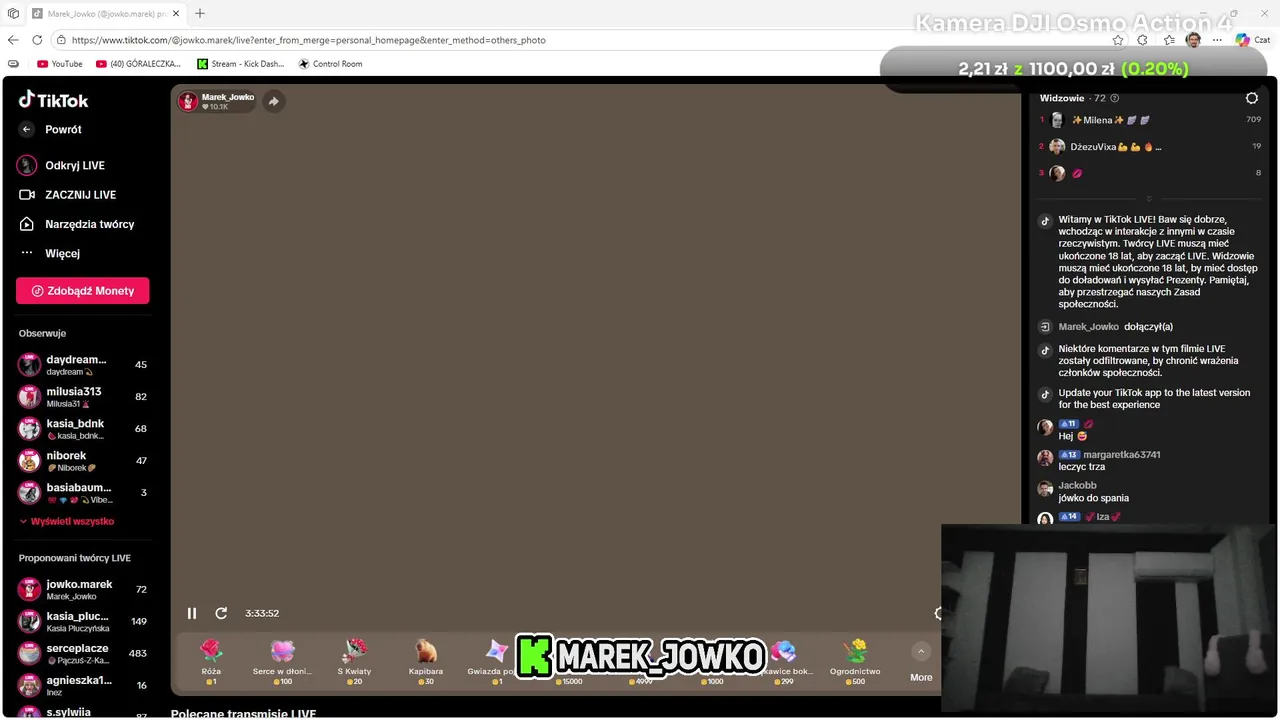Open the favorites list icon
The height and width of the screenshot is (720, 1280).
tap(1169, 40)
